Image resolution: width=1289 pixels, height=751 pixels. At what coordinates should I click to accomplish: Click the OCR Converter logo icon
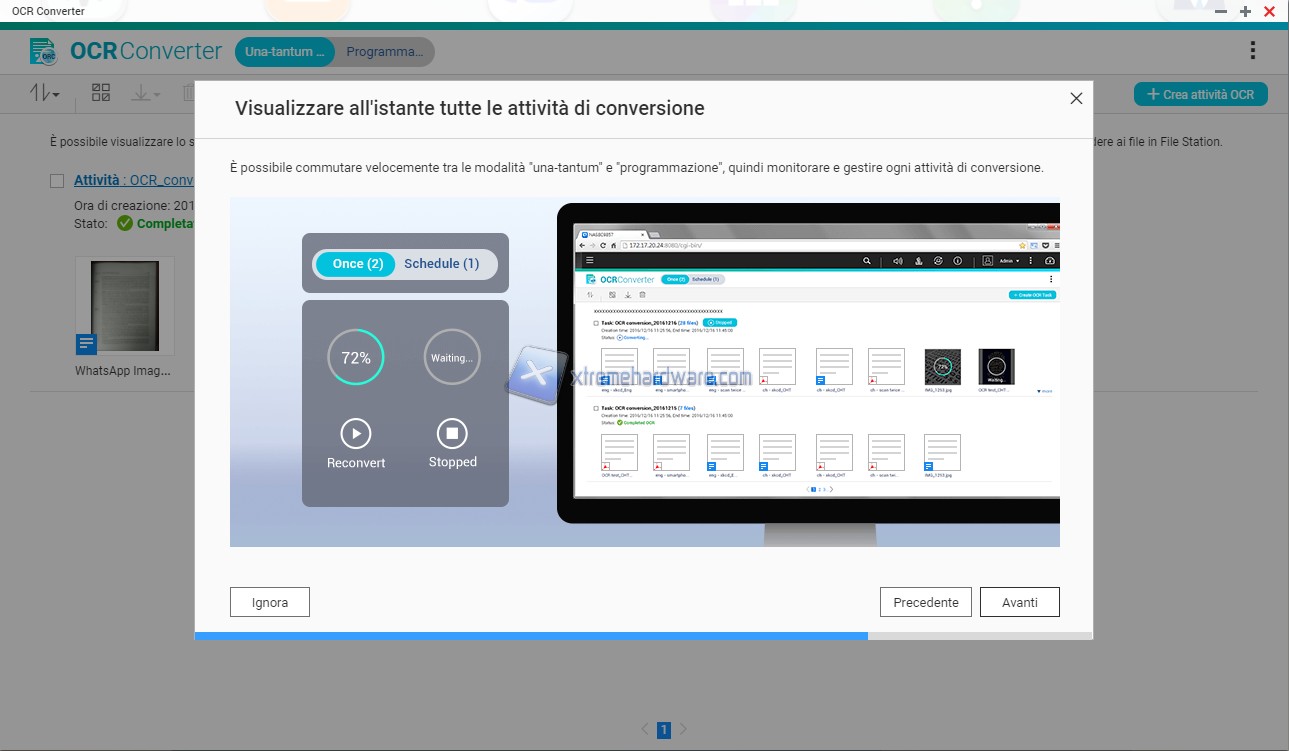tap(43, 51)
